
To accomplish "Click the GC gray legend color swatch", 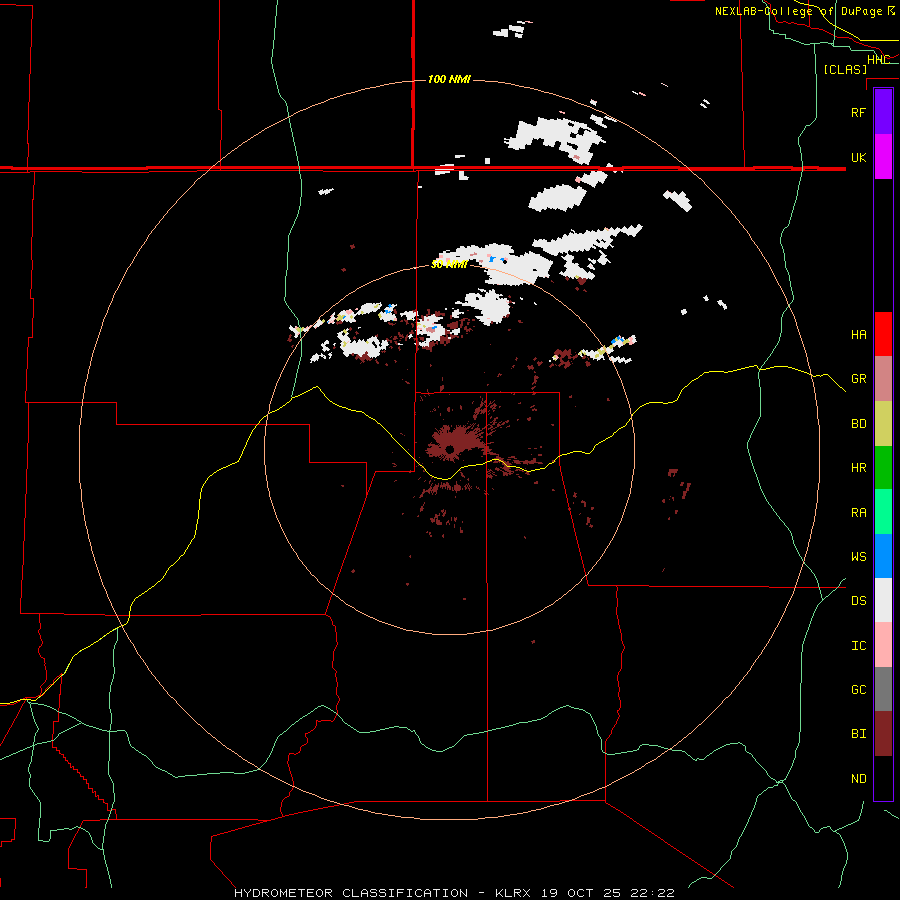I will point(883,689).
